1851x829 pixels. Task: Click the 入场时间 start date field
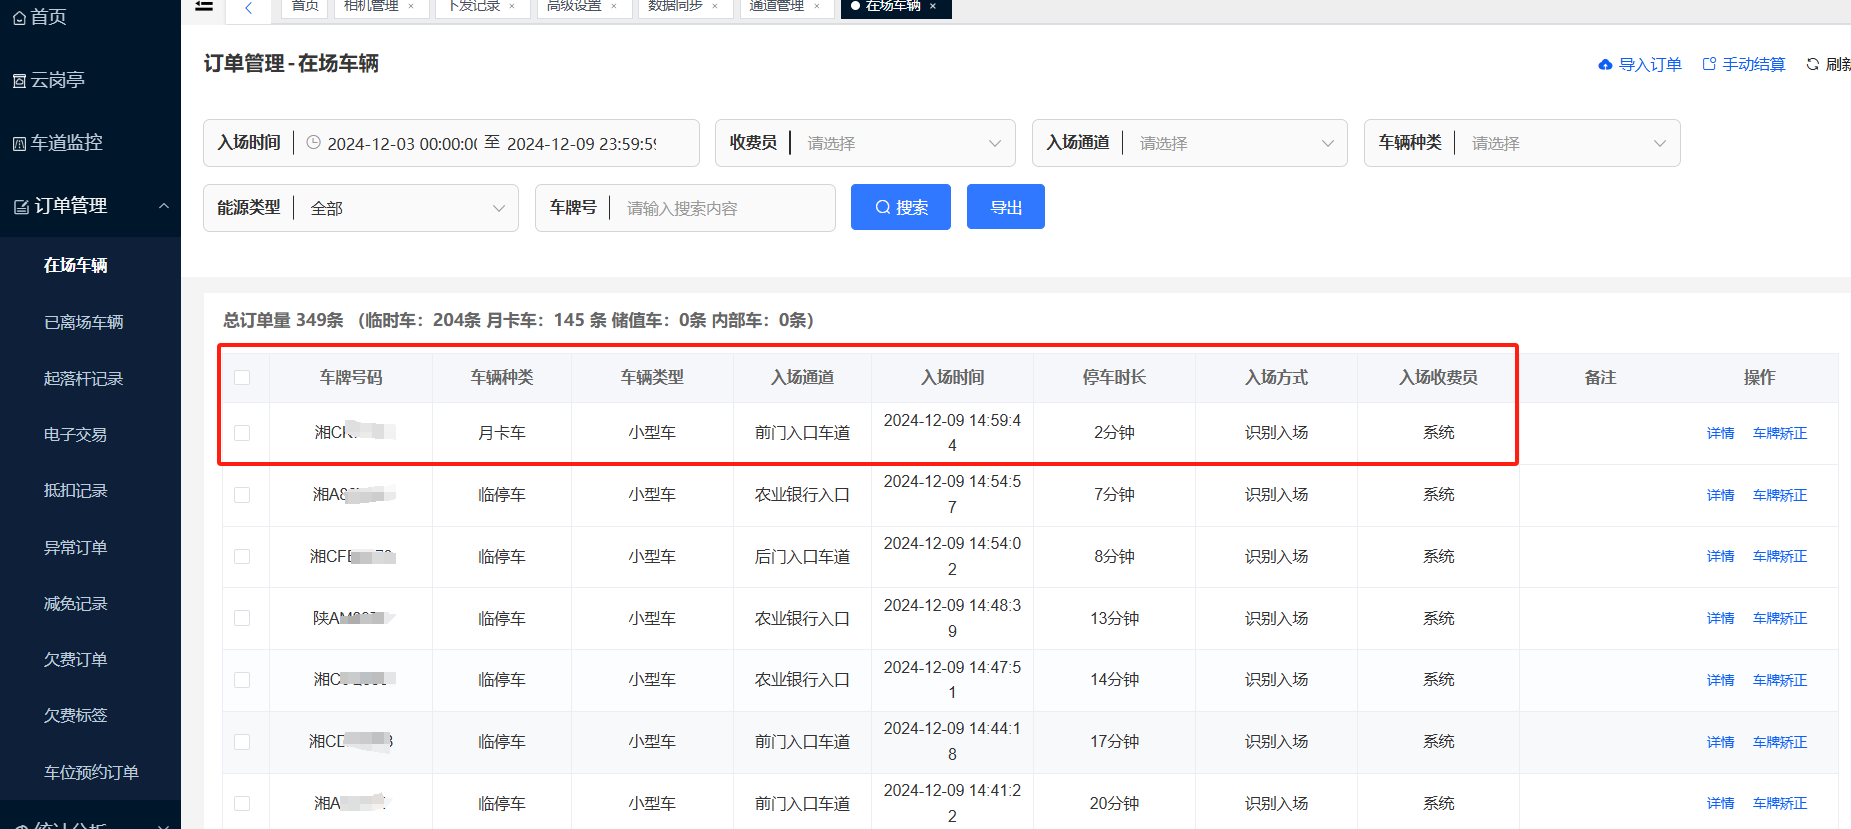point(402,144)
